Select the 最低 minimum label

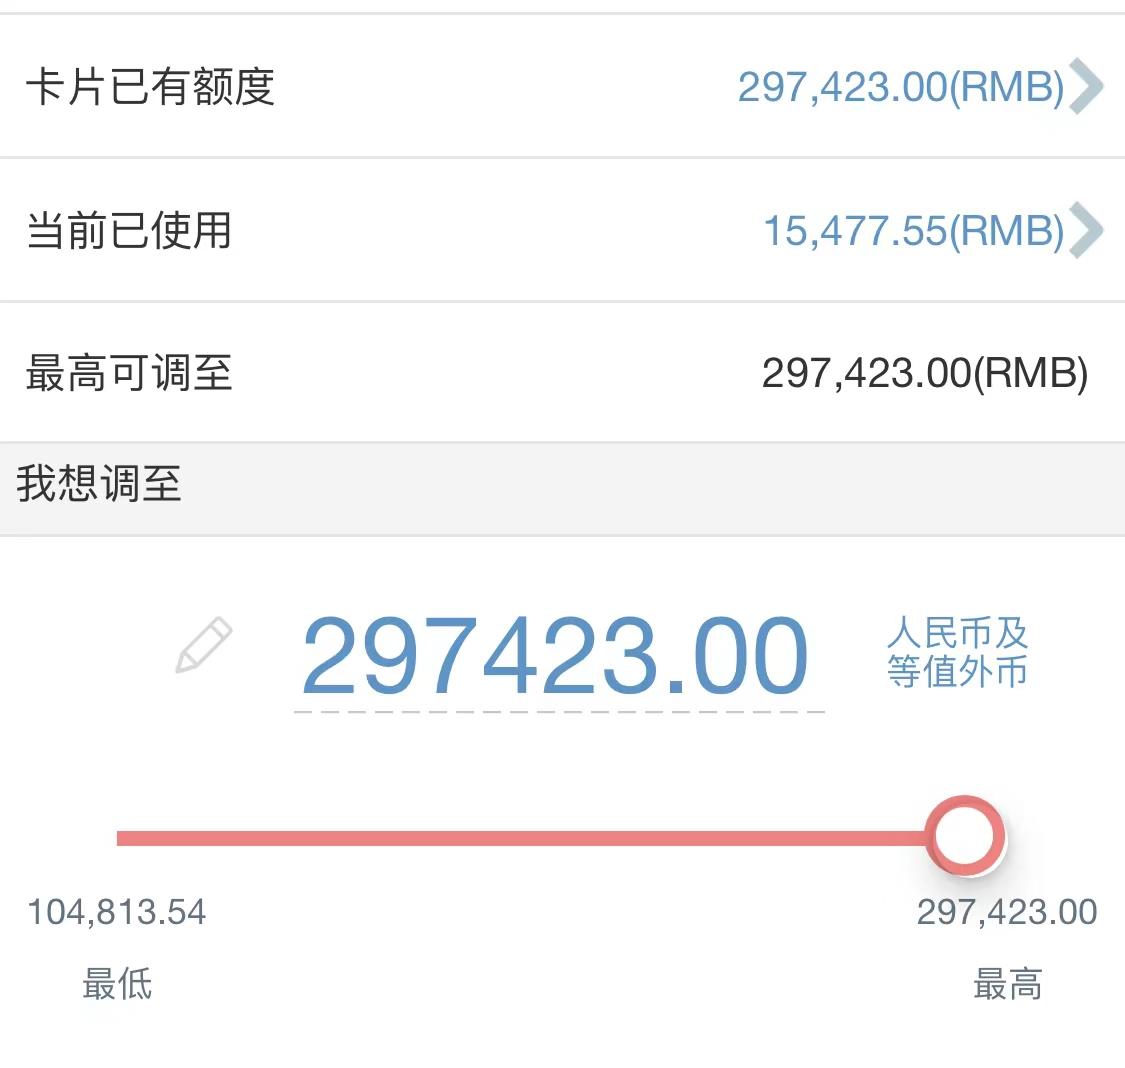click(117, 983)
